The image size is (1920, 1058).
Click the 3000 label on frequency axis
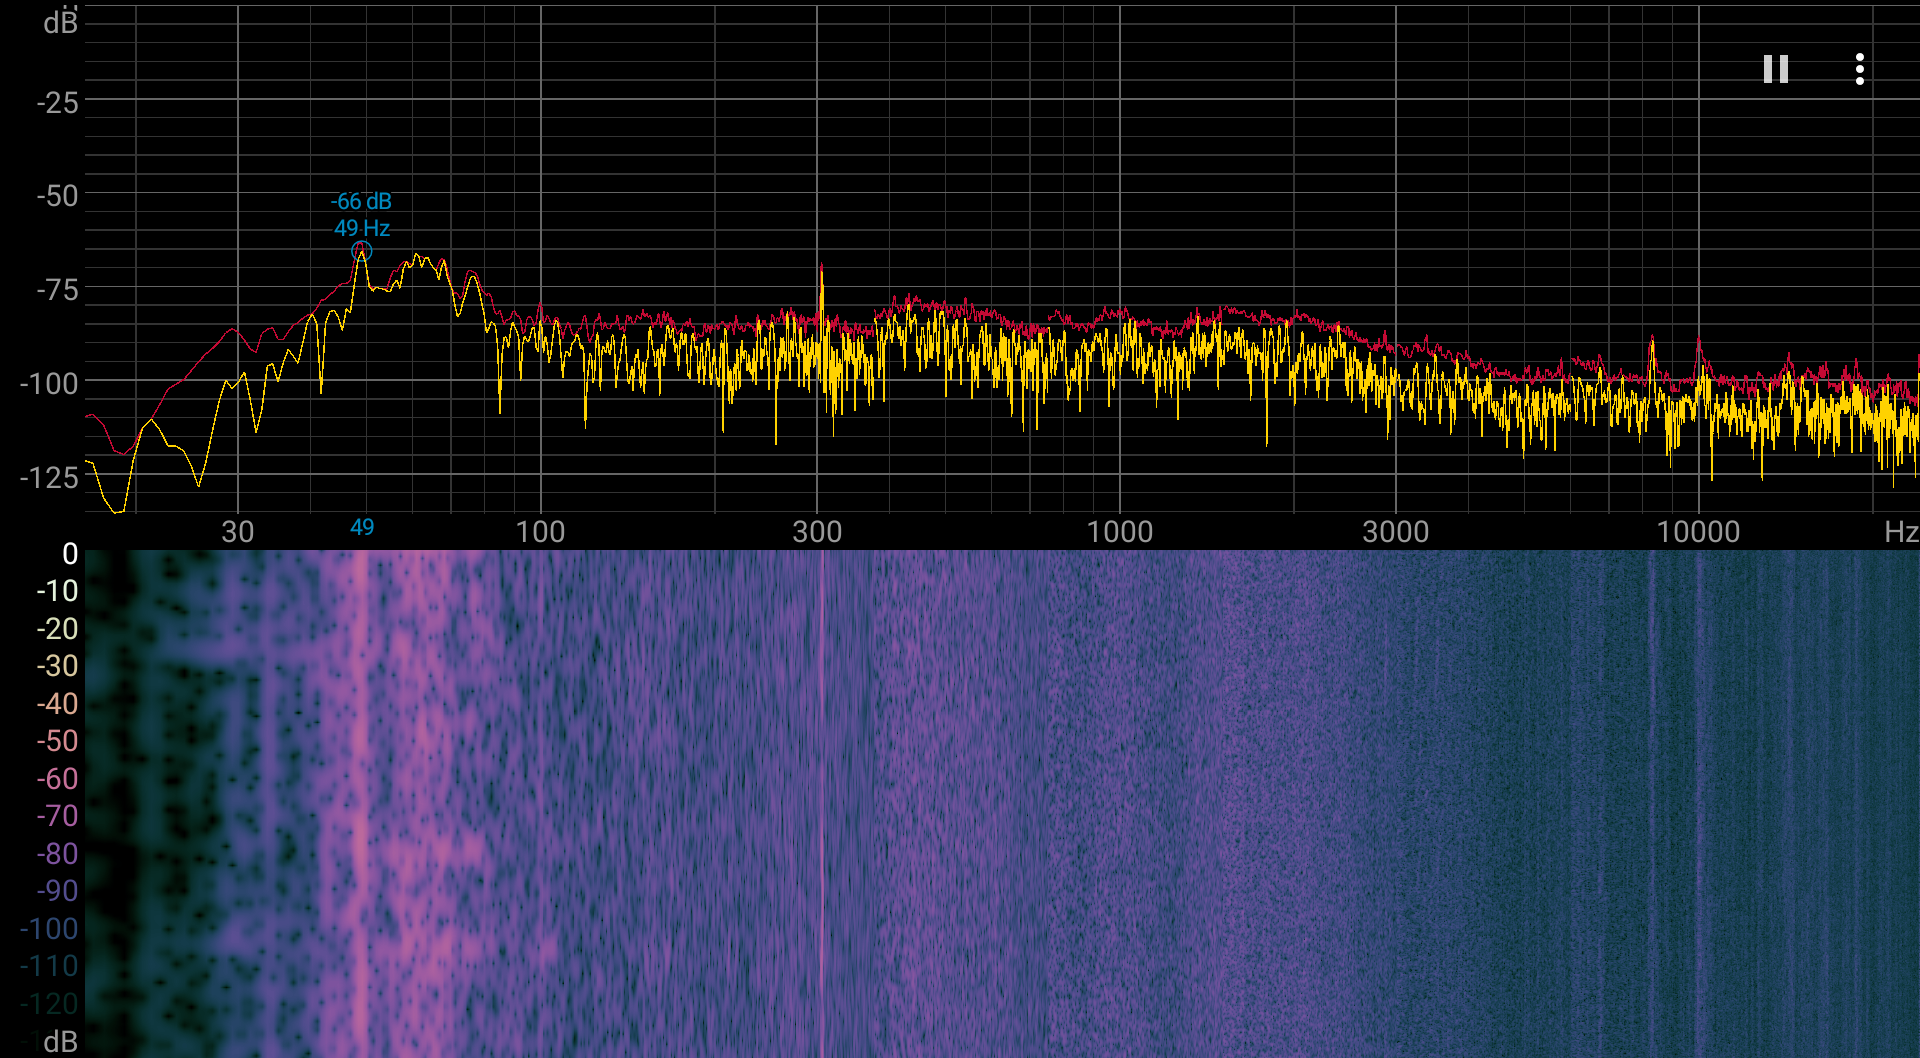click(x=1396, y=531)
